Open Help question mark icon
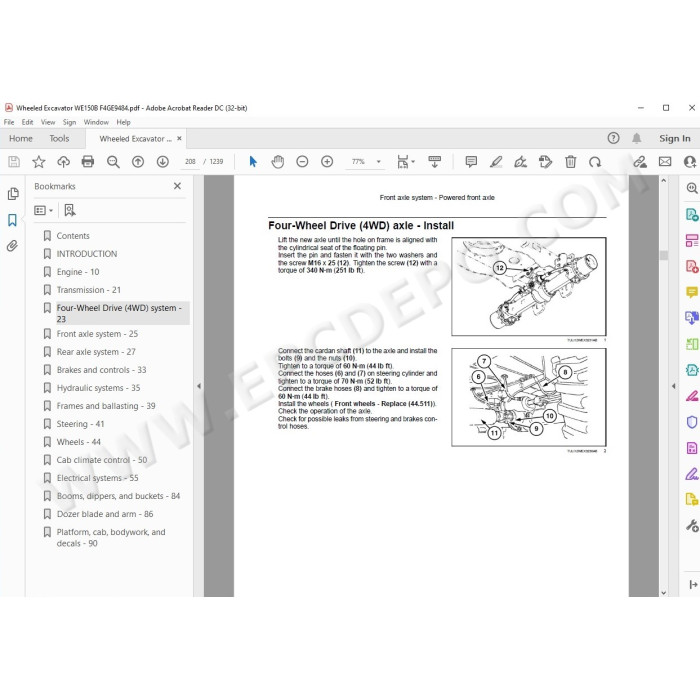This screenshot has height=700, width=700. point(613,138)
